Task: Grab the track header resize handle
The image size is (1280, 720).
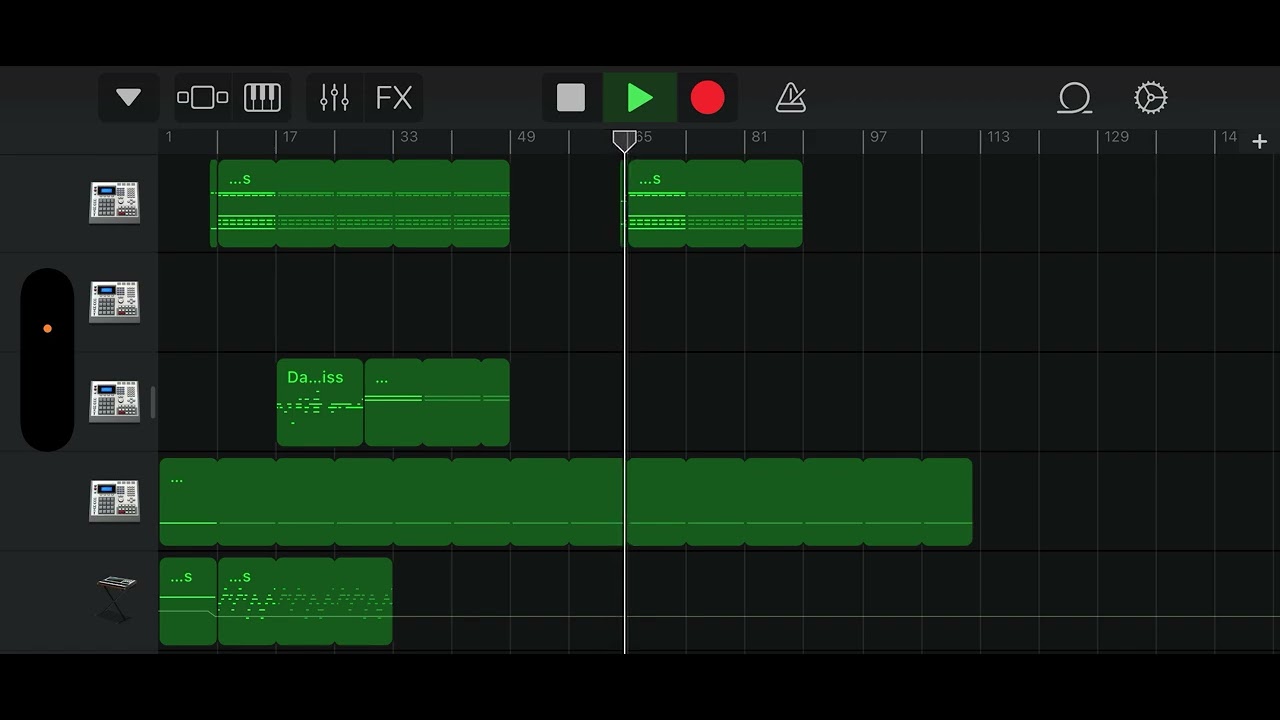Action: coord(153,403)
